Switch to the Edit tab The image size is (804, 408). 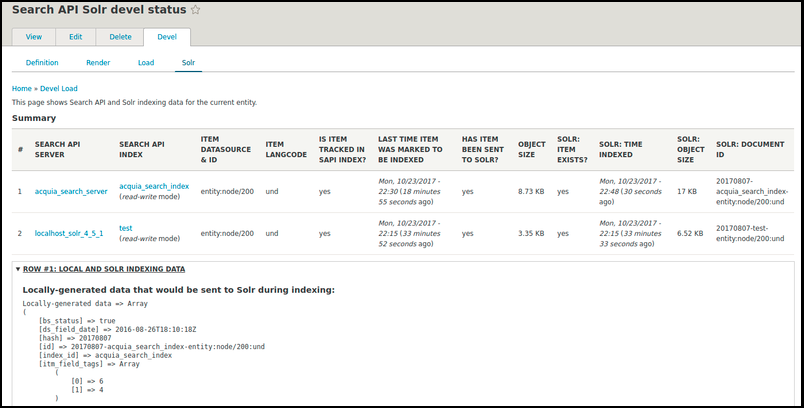(x=76, y=37)
